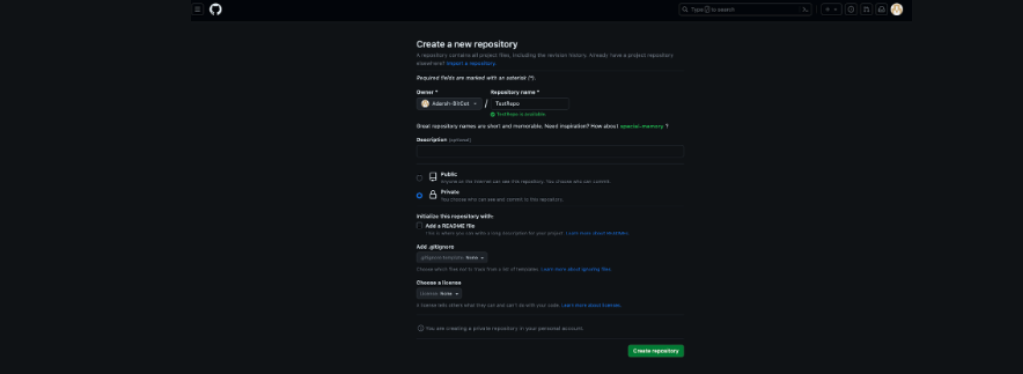The height and width of the screenshot is (374, 1023).
Task: Open the hamburger navigation menu
Action: point(198,9)
